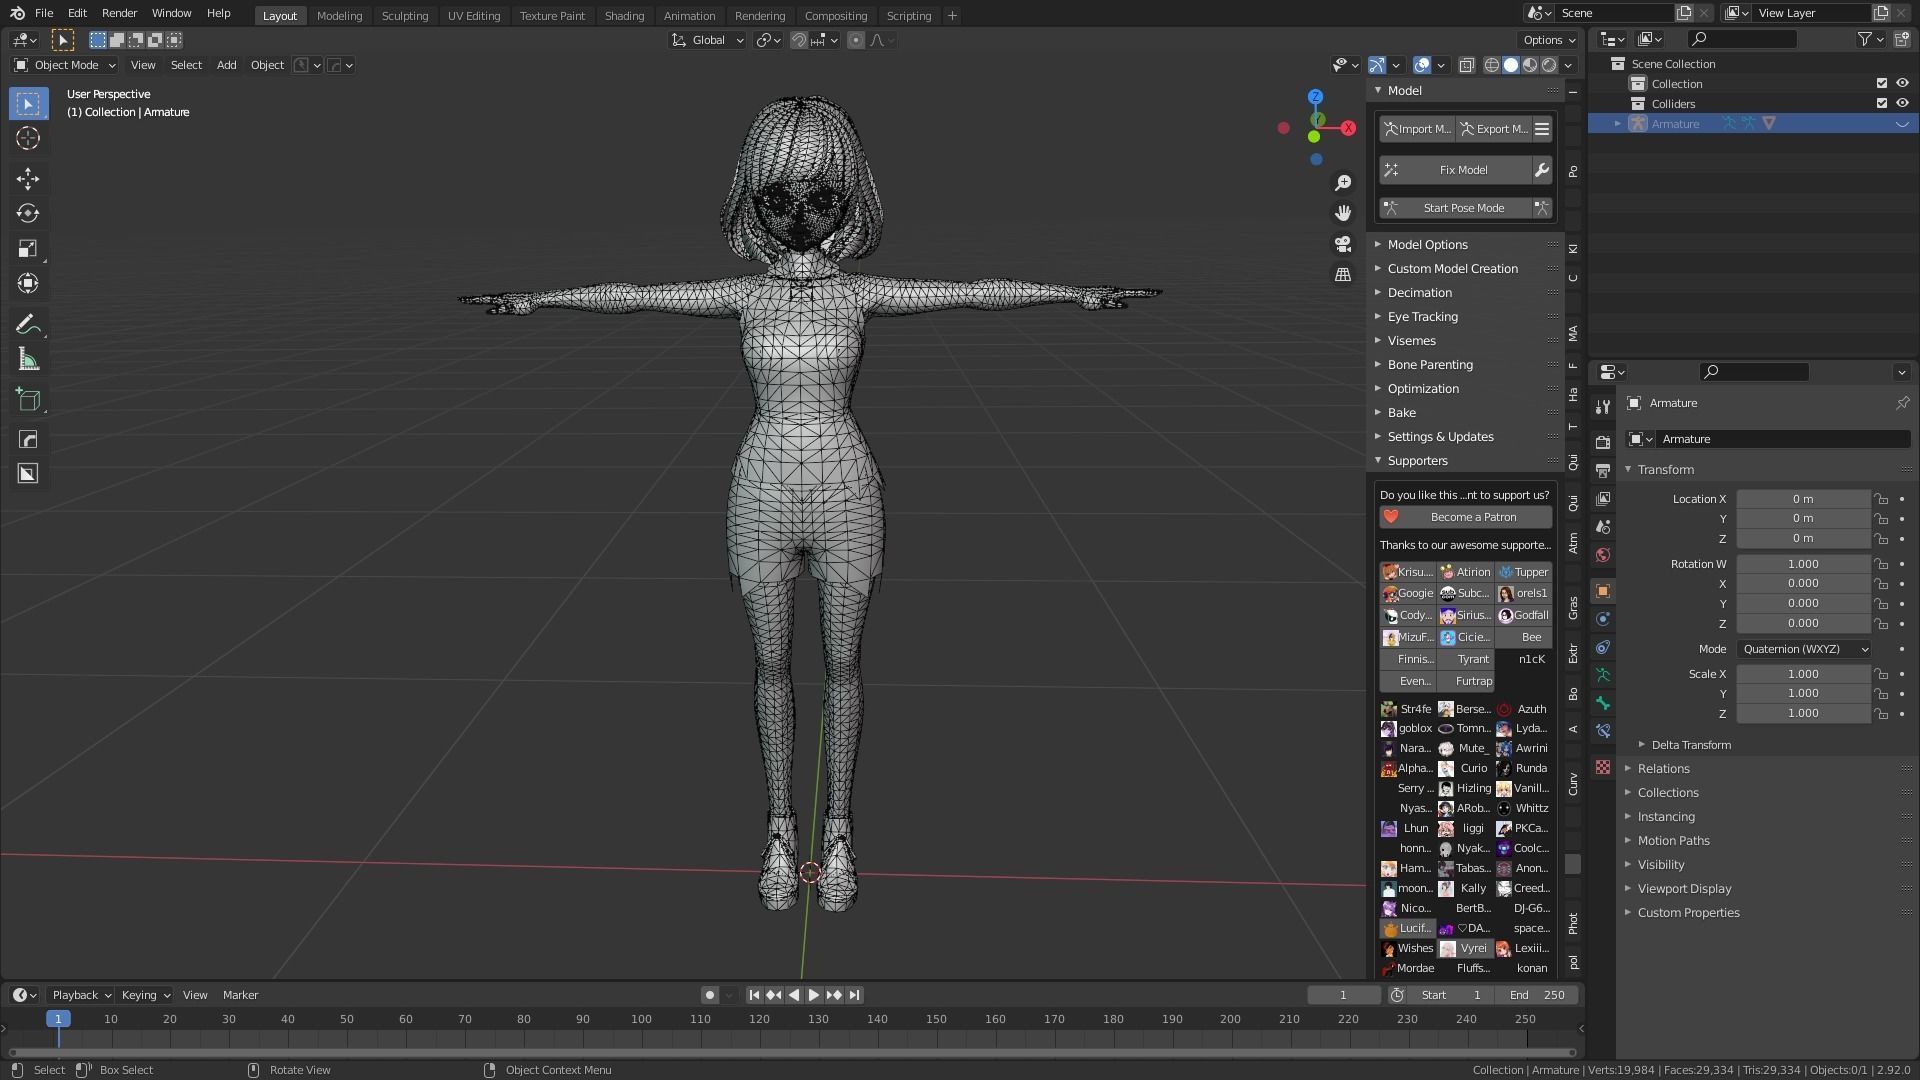Select the Transform tool
The width and height of the screenshot is (1920, 1080).
28,284
